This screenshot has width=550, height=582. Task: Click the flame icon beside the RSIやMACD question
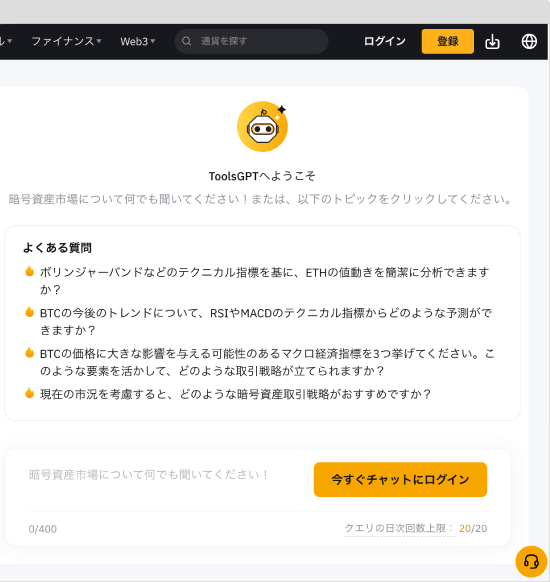pyautogui.click(x=29, y=312)
